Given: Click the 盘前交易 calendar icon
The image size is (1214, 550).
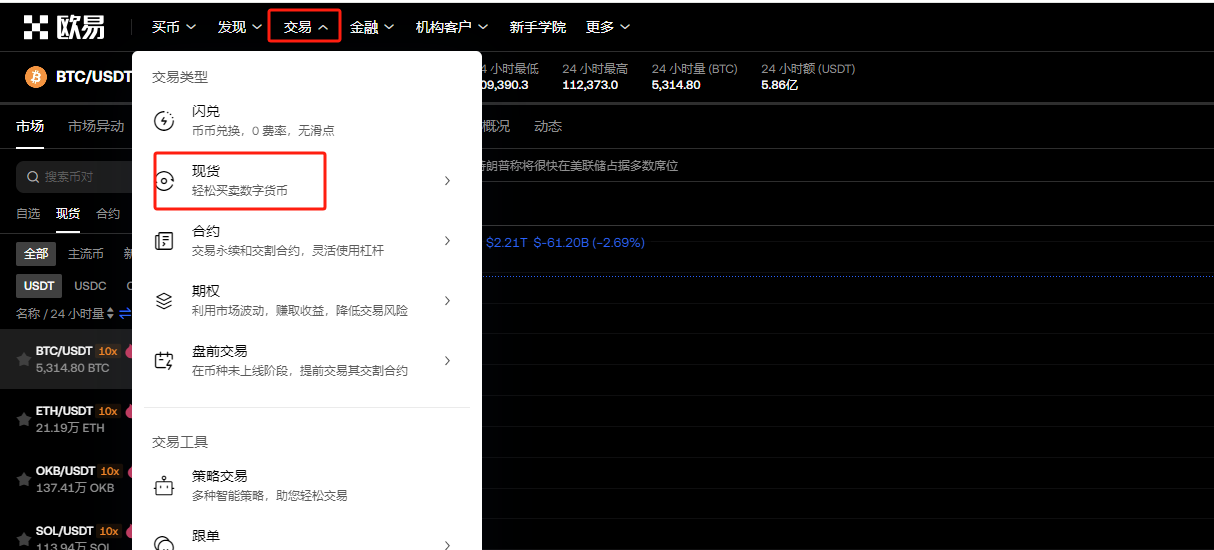Looking at the screenshot, I should (x=164, y=361).
